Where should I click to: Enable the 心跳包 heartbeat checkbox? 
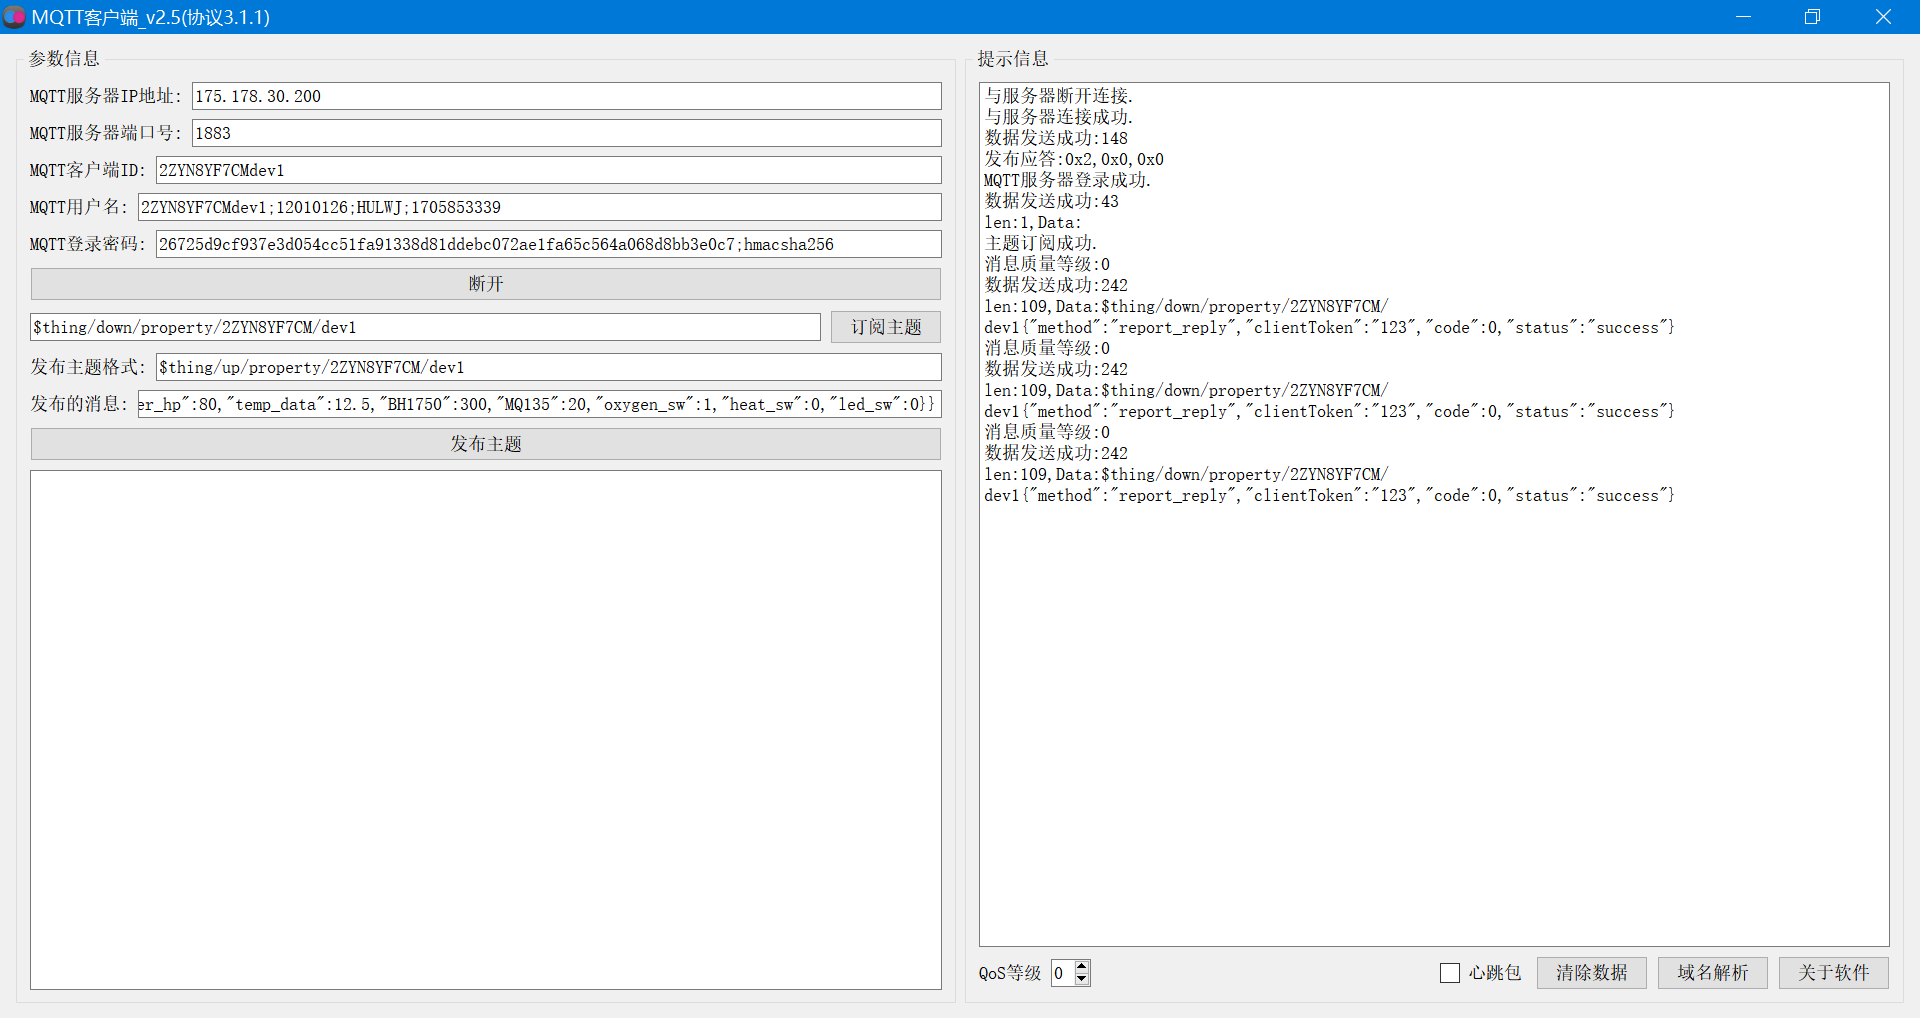click(1450, 973)
